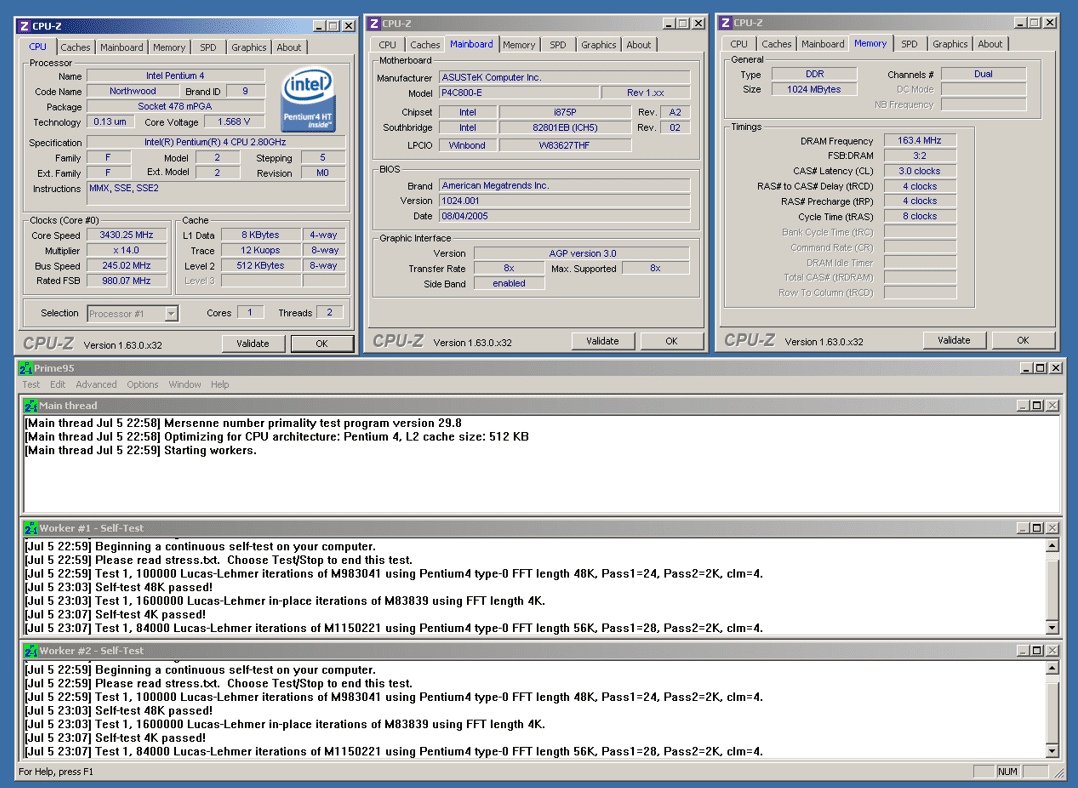This screenshot has height=788, width=1078.
Task: Click Worker #2 scrollbar down arrow
Action: [x=1052, y=750]
